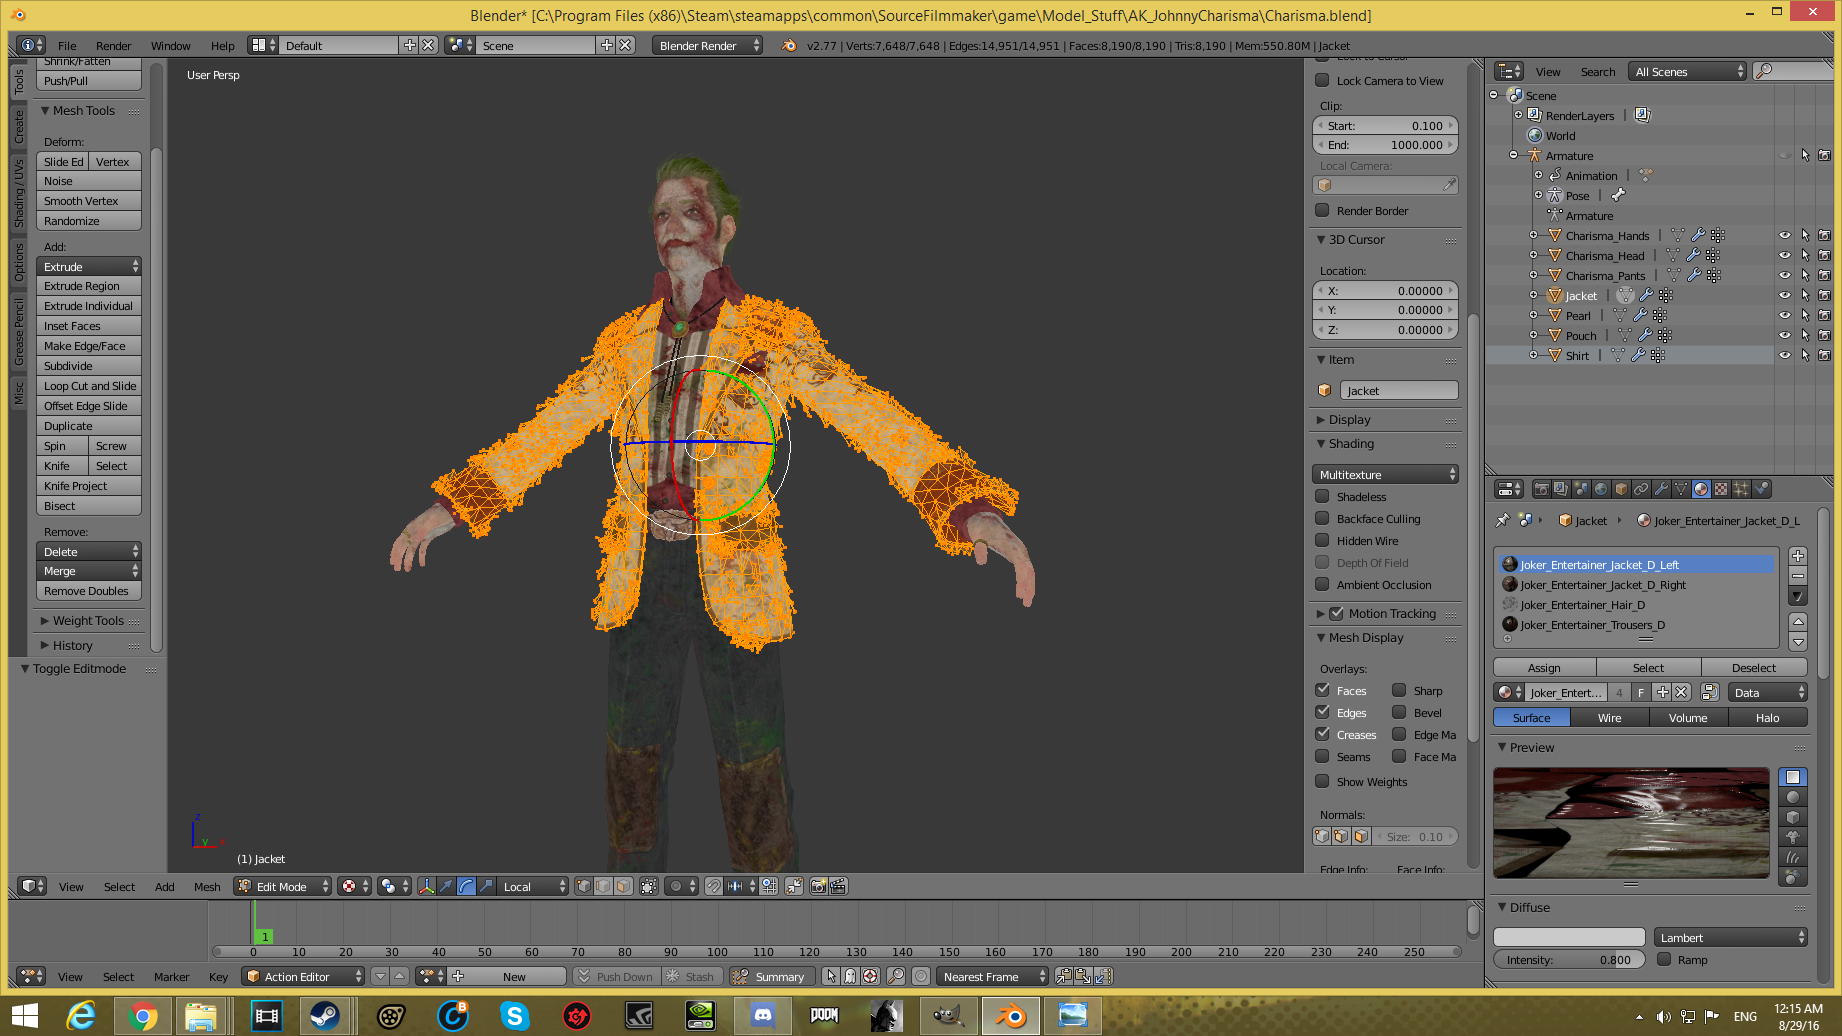Click the Steam icon in taskbar
The image size is (1842, 1036).
click(324, 1016)
